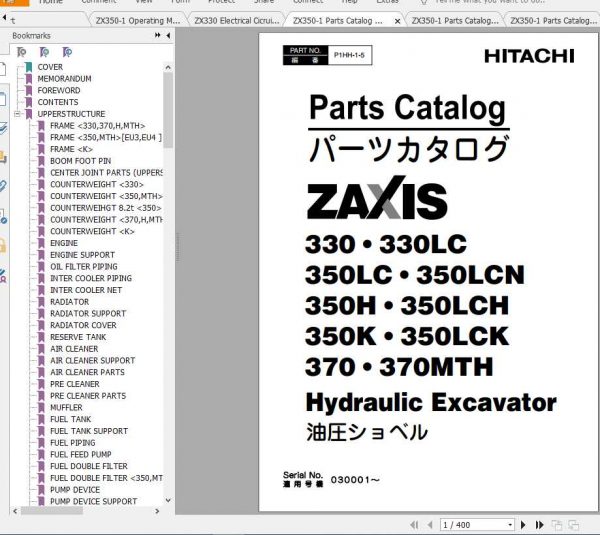Open the FUEL TANK bookmark
This screenshot has width=600, height=535.
[71, 419]
